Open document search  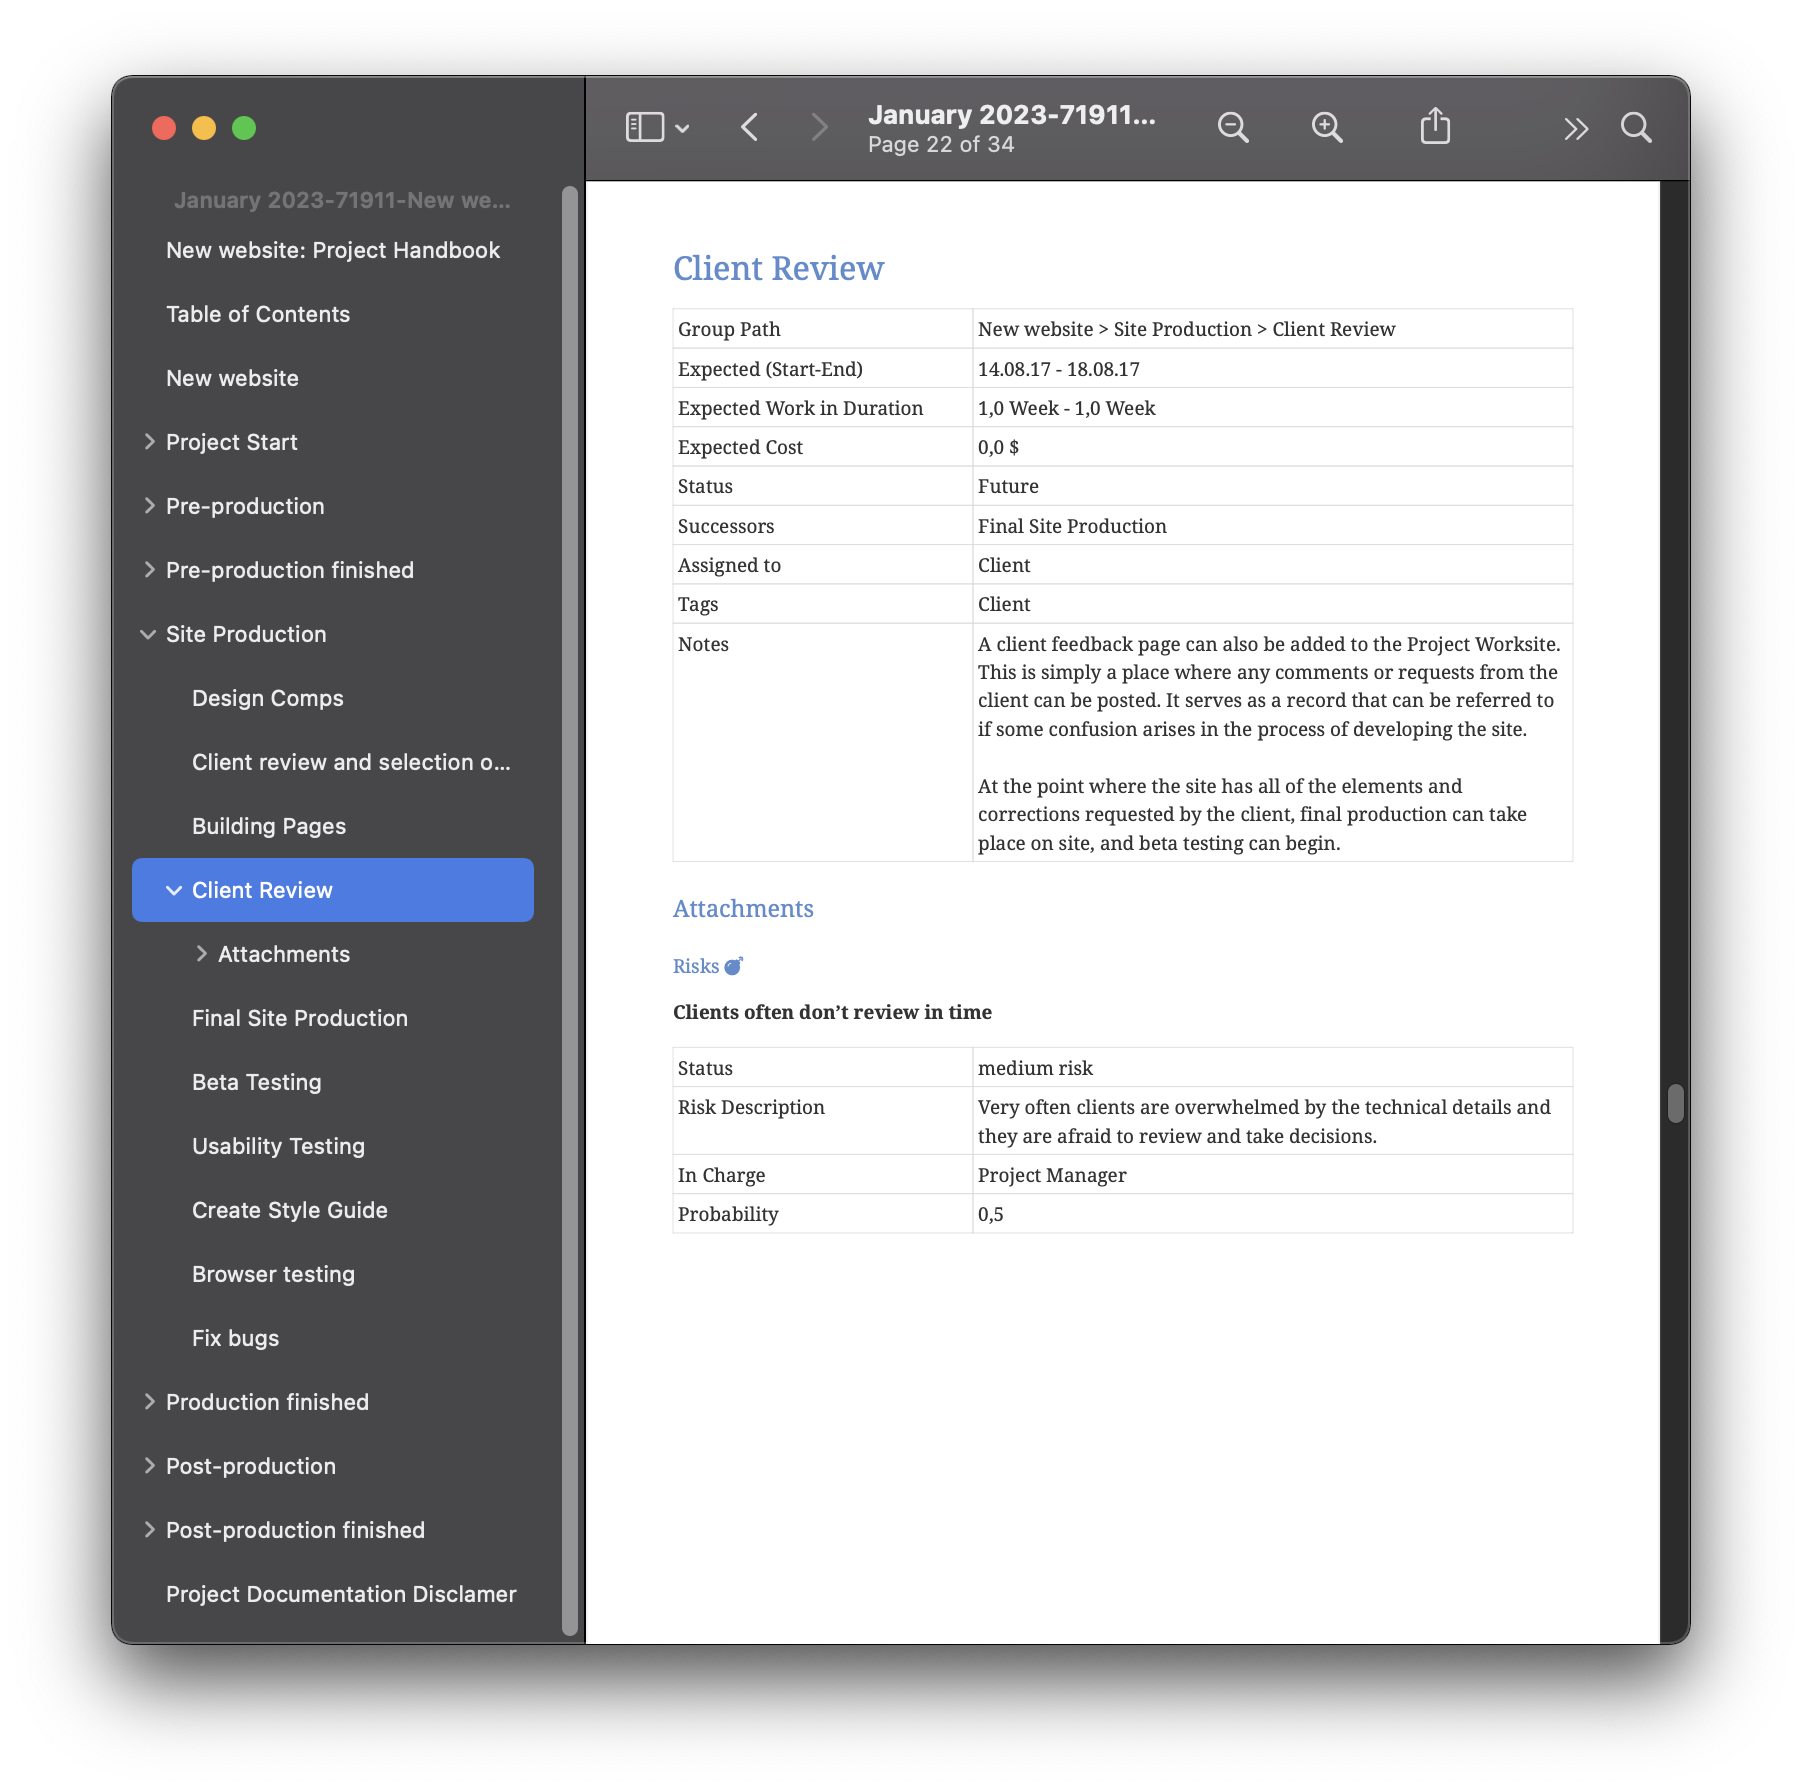click(1637, 128)
